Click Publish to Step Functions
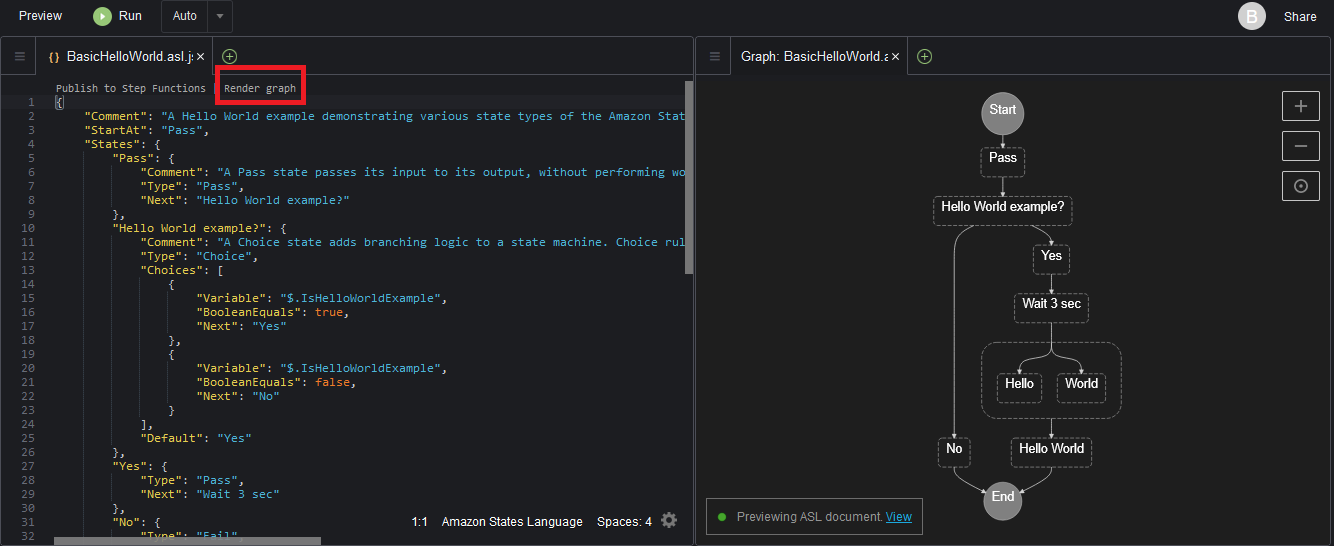1334x546 pixels. 130,88
